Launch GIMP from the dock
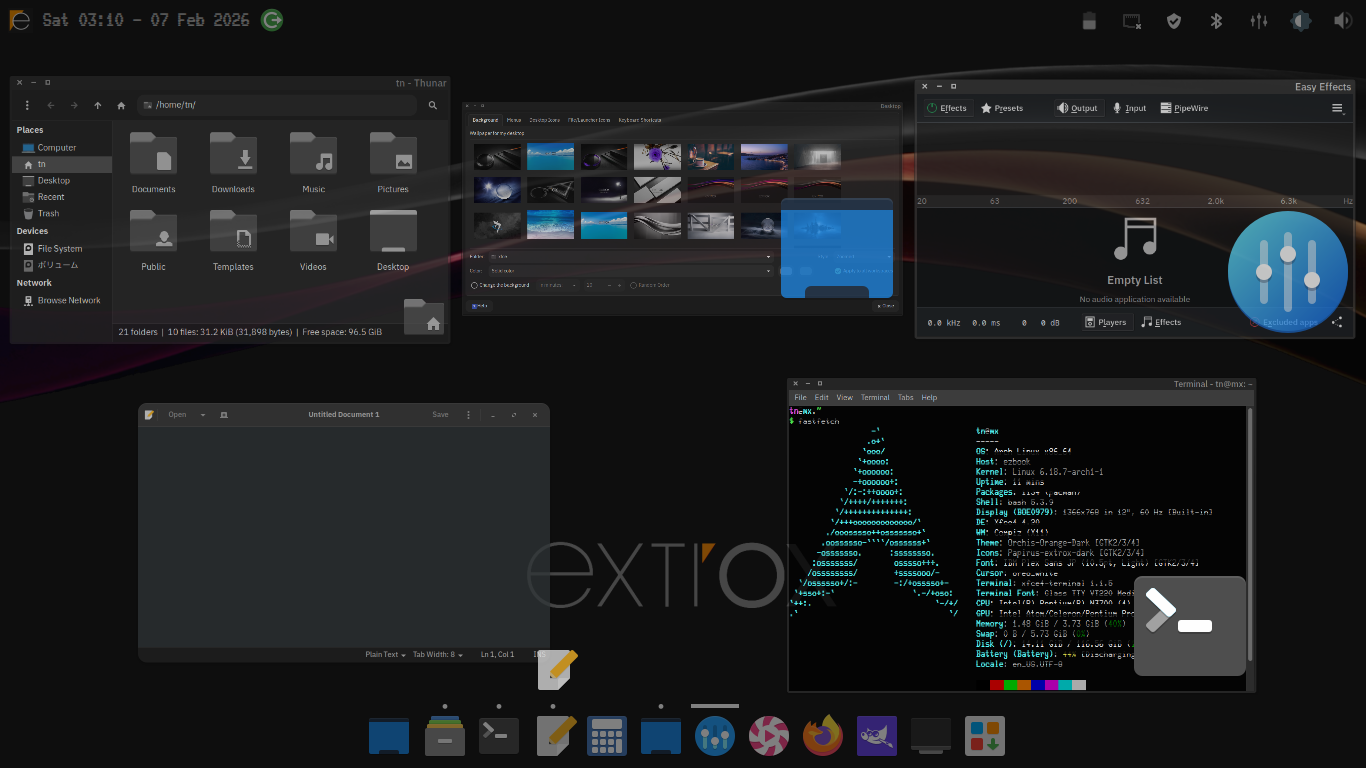The height and width of the screenshot is (768, 1366). pos(877,736)
